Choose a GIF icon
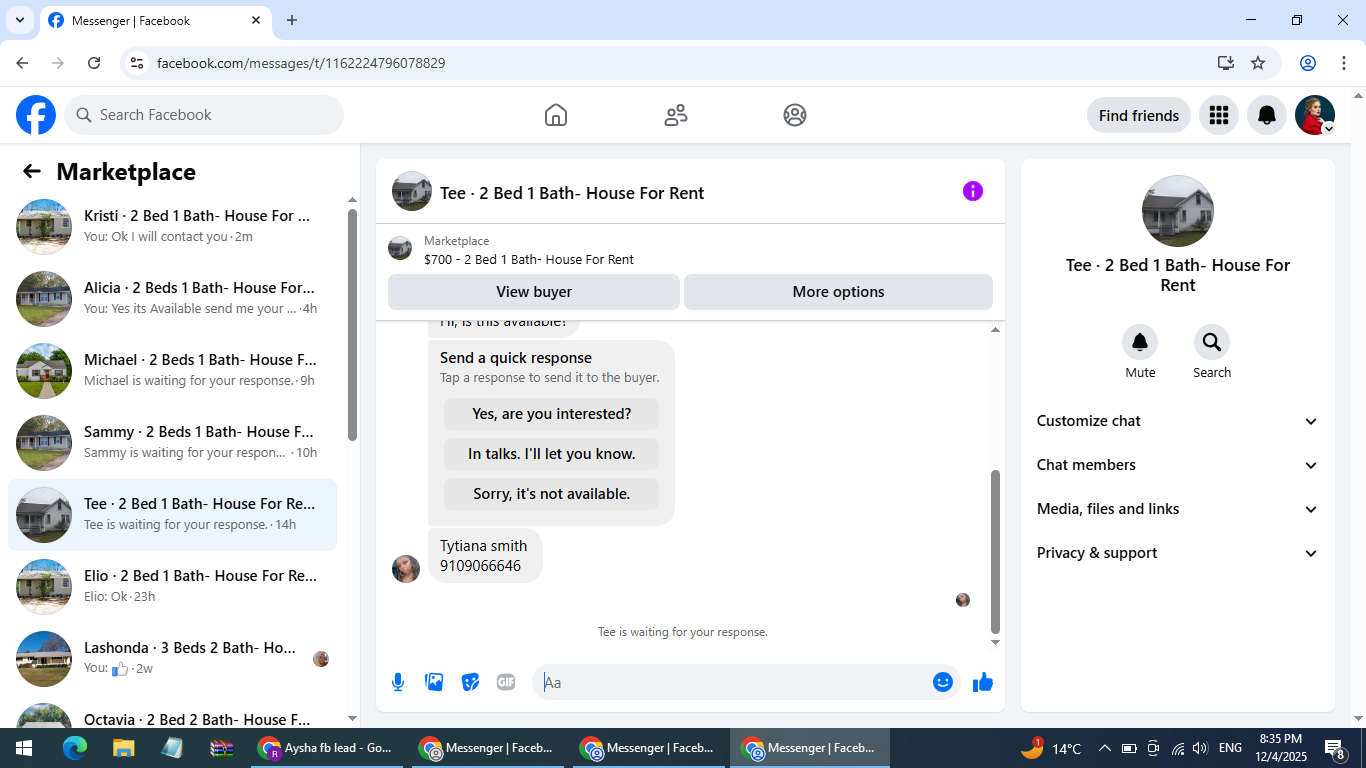Image resolution: width=1366 pixels, height=768 pixels. click(x=506, y=682)
